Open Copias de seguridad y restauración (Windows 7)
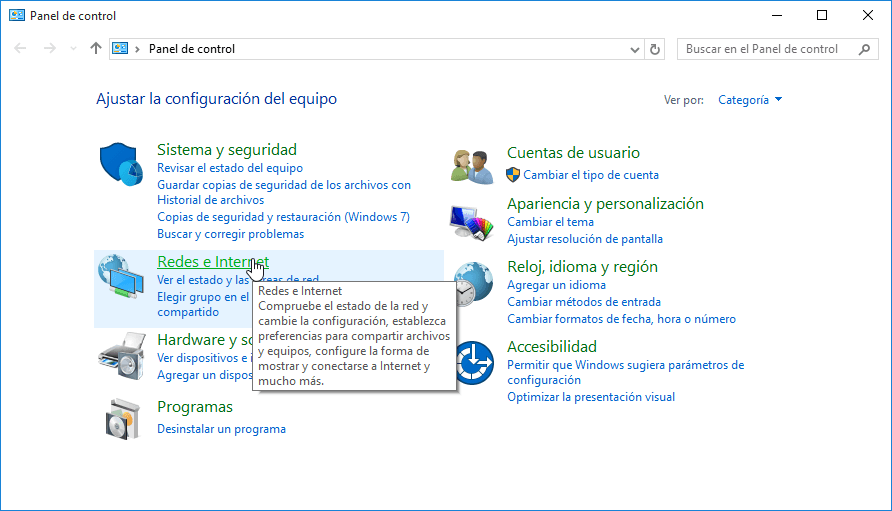 (x=283, y=217)
